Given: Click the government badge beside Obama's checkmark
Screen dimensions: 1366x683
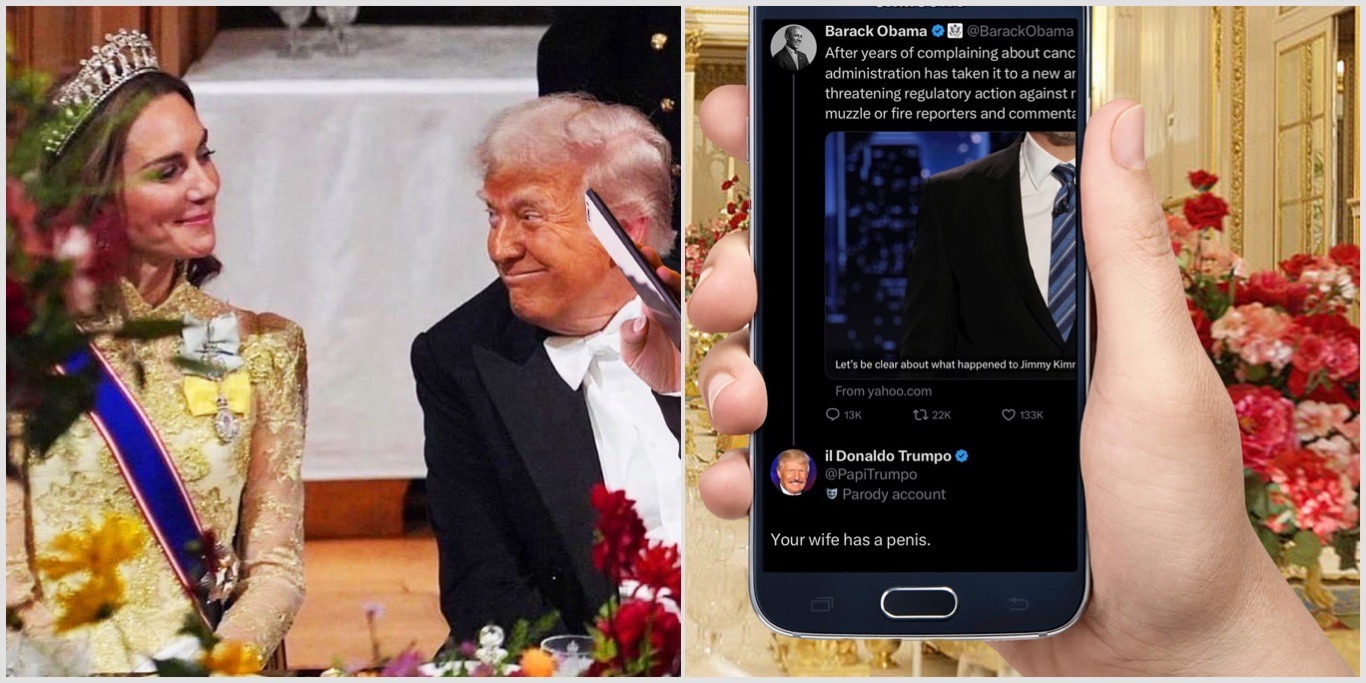Looking at the screenshot, I should 955,31.
